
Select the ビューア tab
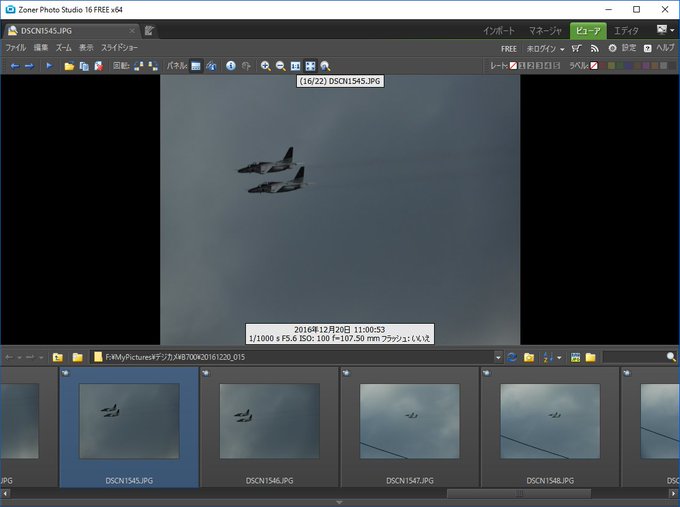pyautogui.click(x=588, y=31)
